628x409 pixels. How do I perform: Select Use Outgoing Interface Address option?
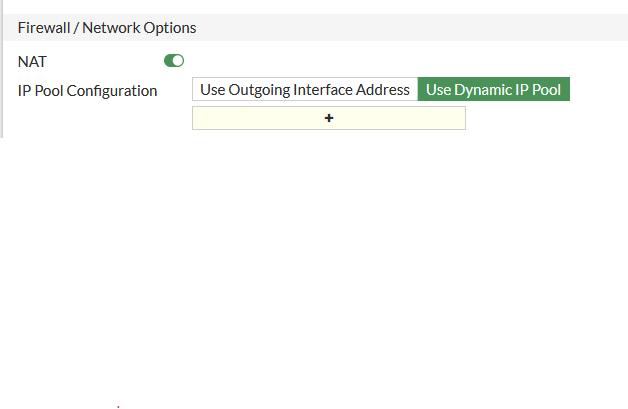tap(305, 90)
